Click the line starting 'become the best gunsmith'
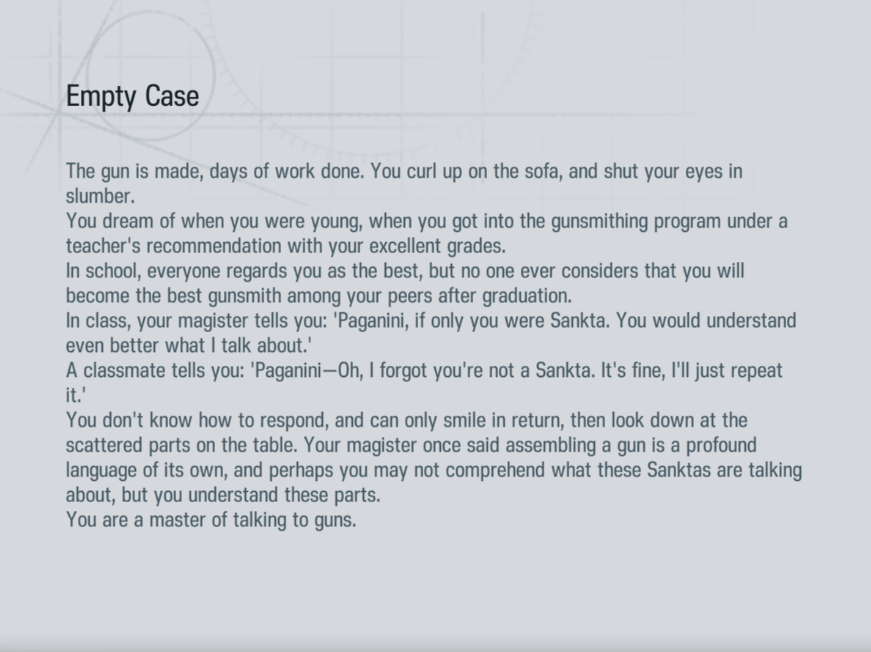The image size is (871, 652). pos(319,296)
